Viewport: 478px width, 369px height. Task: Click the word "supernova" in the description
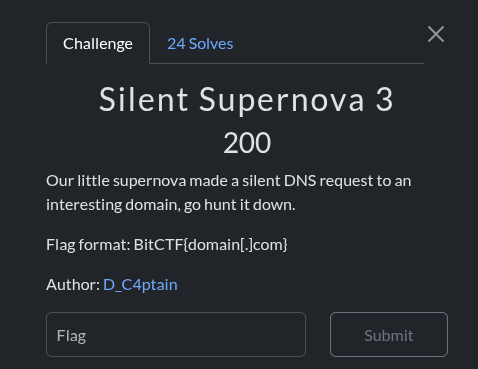(x=149, y=182)
